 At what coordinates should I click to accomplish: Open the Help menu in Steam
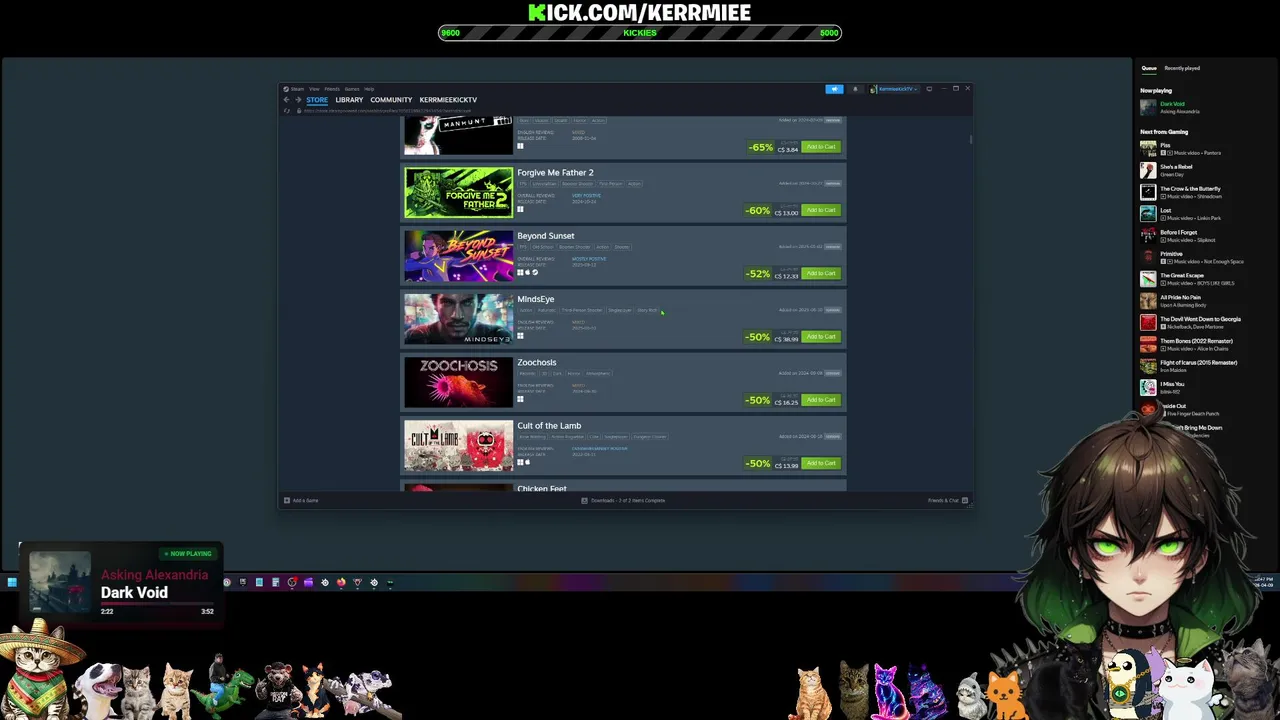(x=369, y=89)
